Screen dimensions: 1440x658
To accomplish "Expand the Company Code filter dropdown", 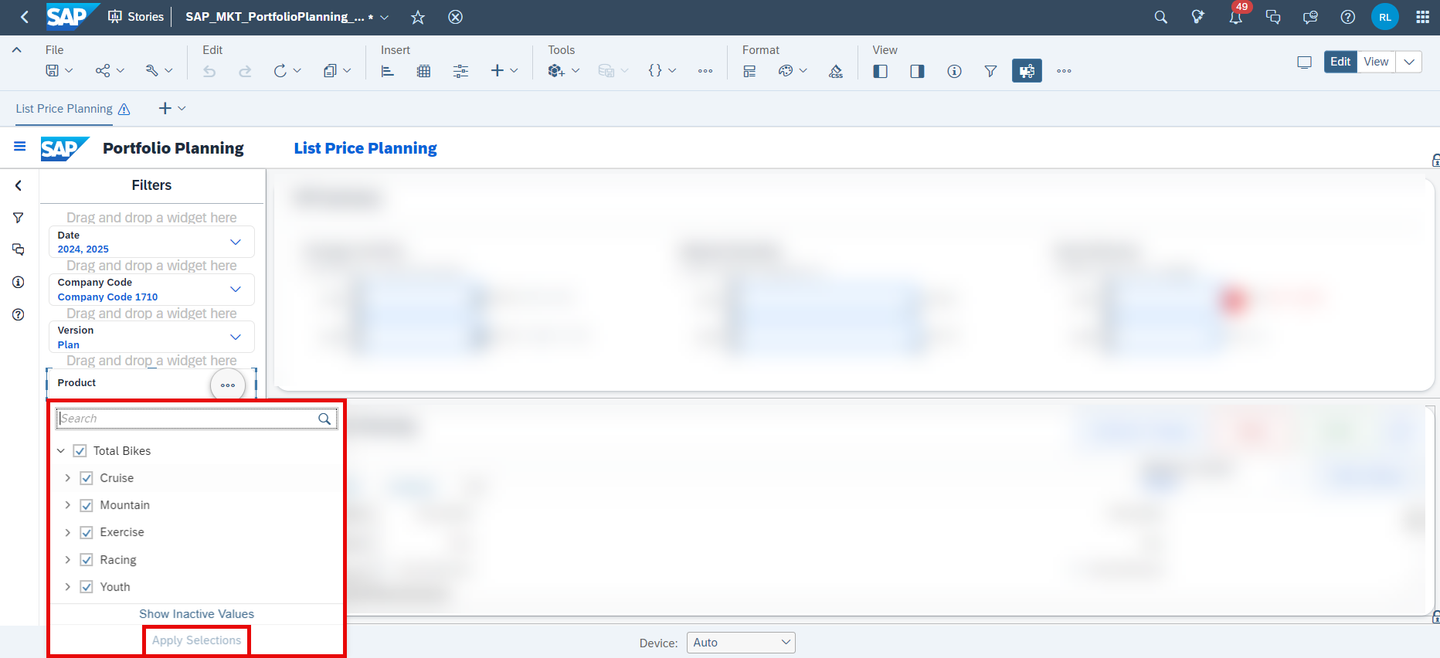I will tap(236, 289).
